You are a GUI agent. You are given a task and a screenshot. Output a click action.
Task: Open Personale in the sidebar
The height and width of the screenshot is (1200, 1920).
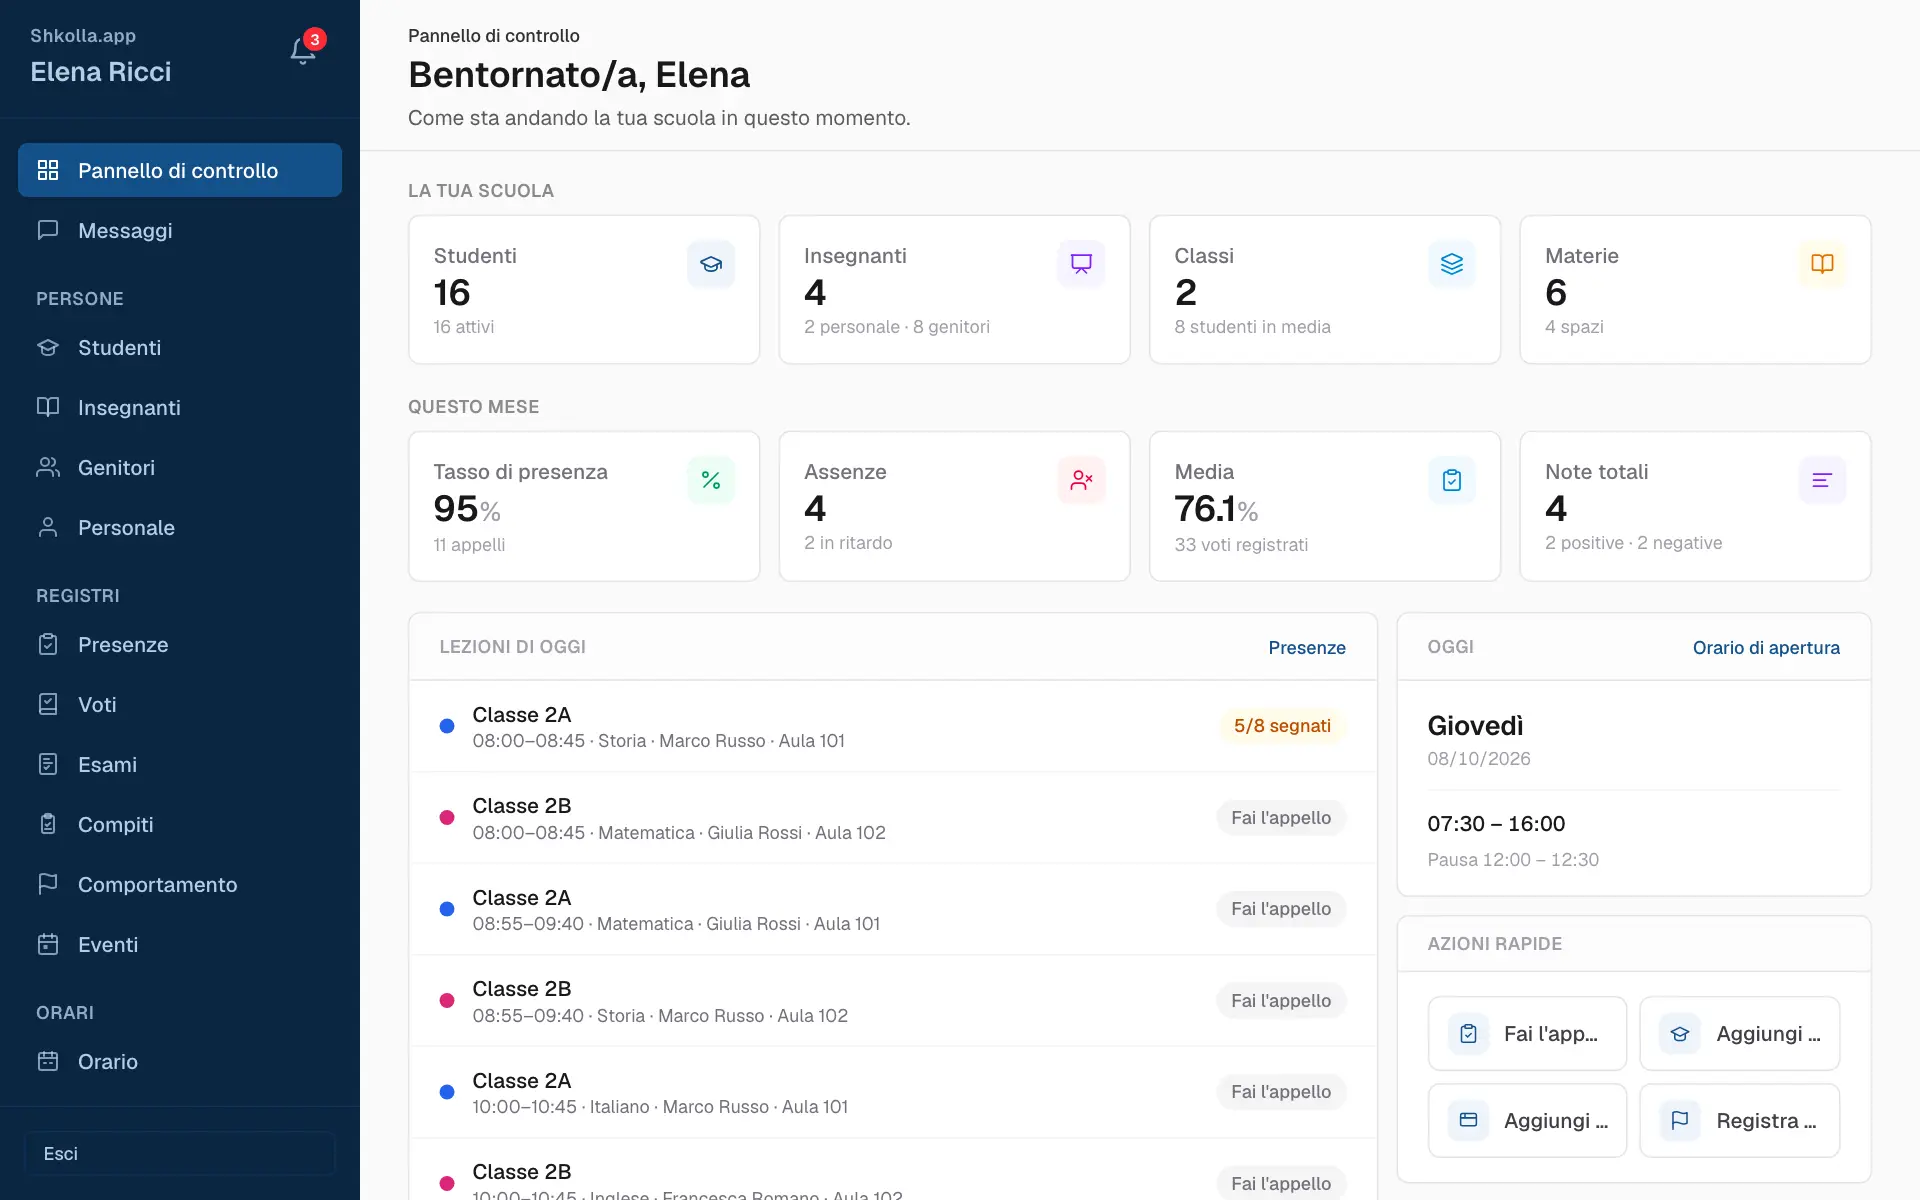180,527
